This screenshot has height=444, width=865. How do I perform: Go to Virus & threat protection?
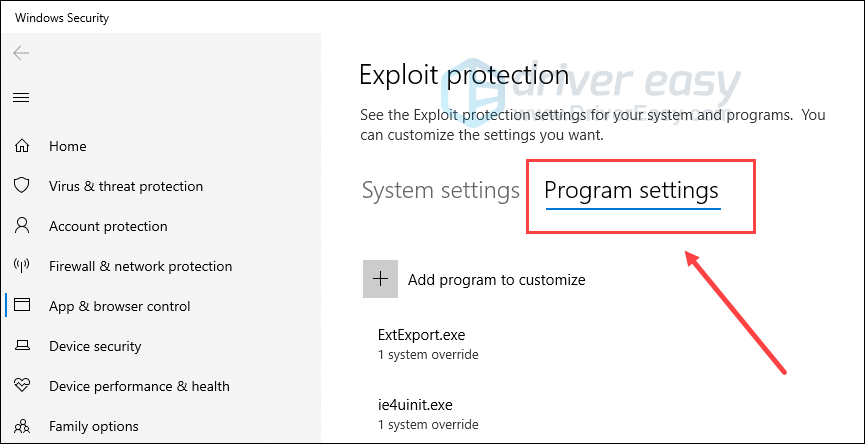(x=126, y=186)
